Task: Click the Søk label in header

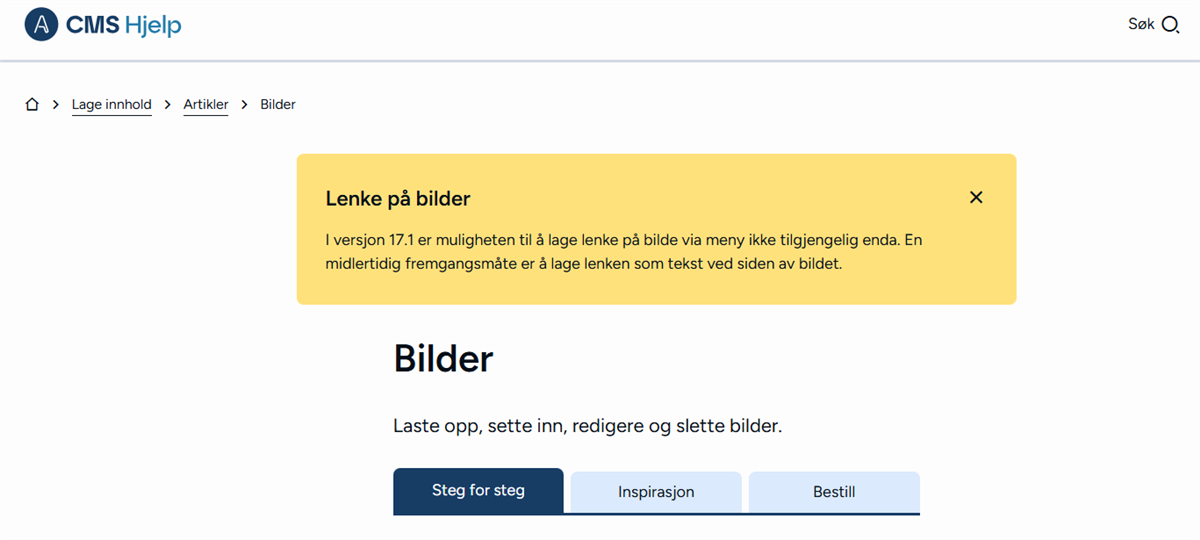Action: (1141, 24)
